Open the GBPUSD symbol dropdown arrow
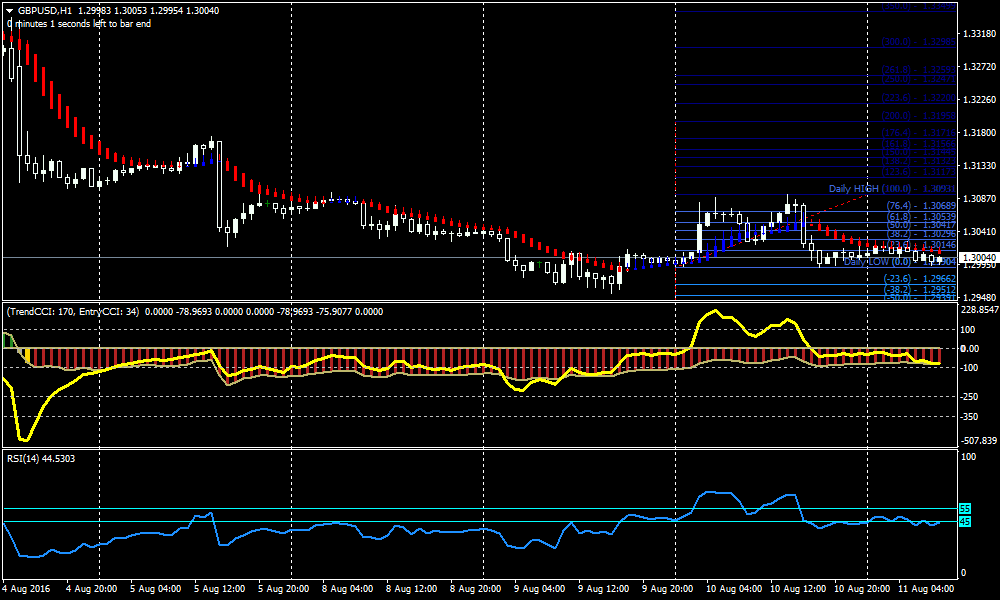 pyautogui.click(x=10, y=11)
